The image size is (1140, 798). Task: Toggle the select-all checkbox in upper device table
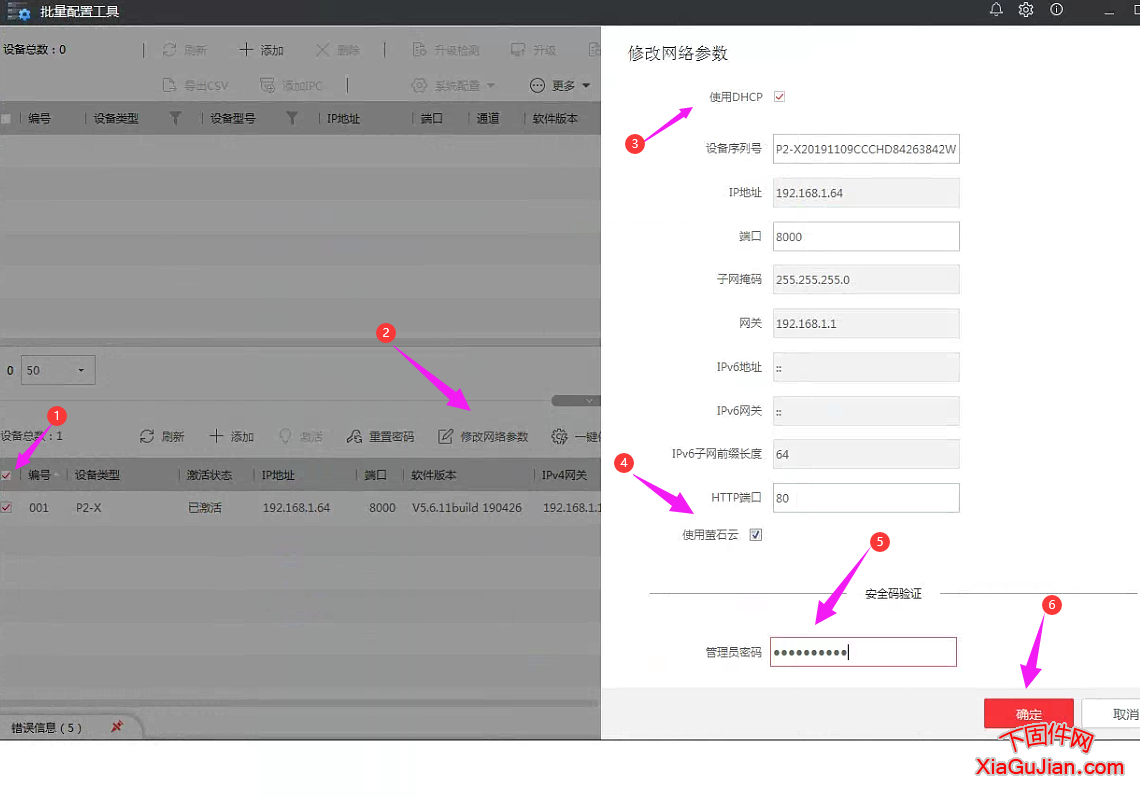pos(6,118)
